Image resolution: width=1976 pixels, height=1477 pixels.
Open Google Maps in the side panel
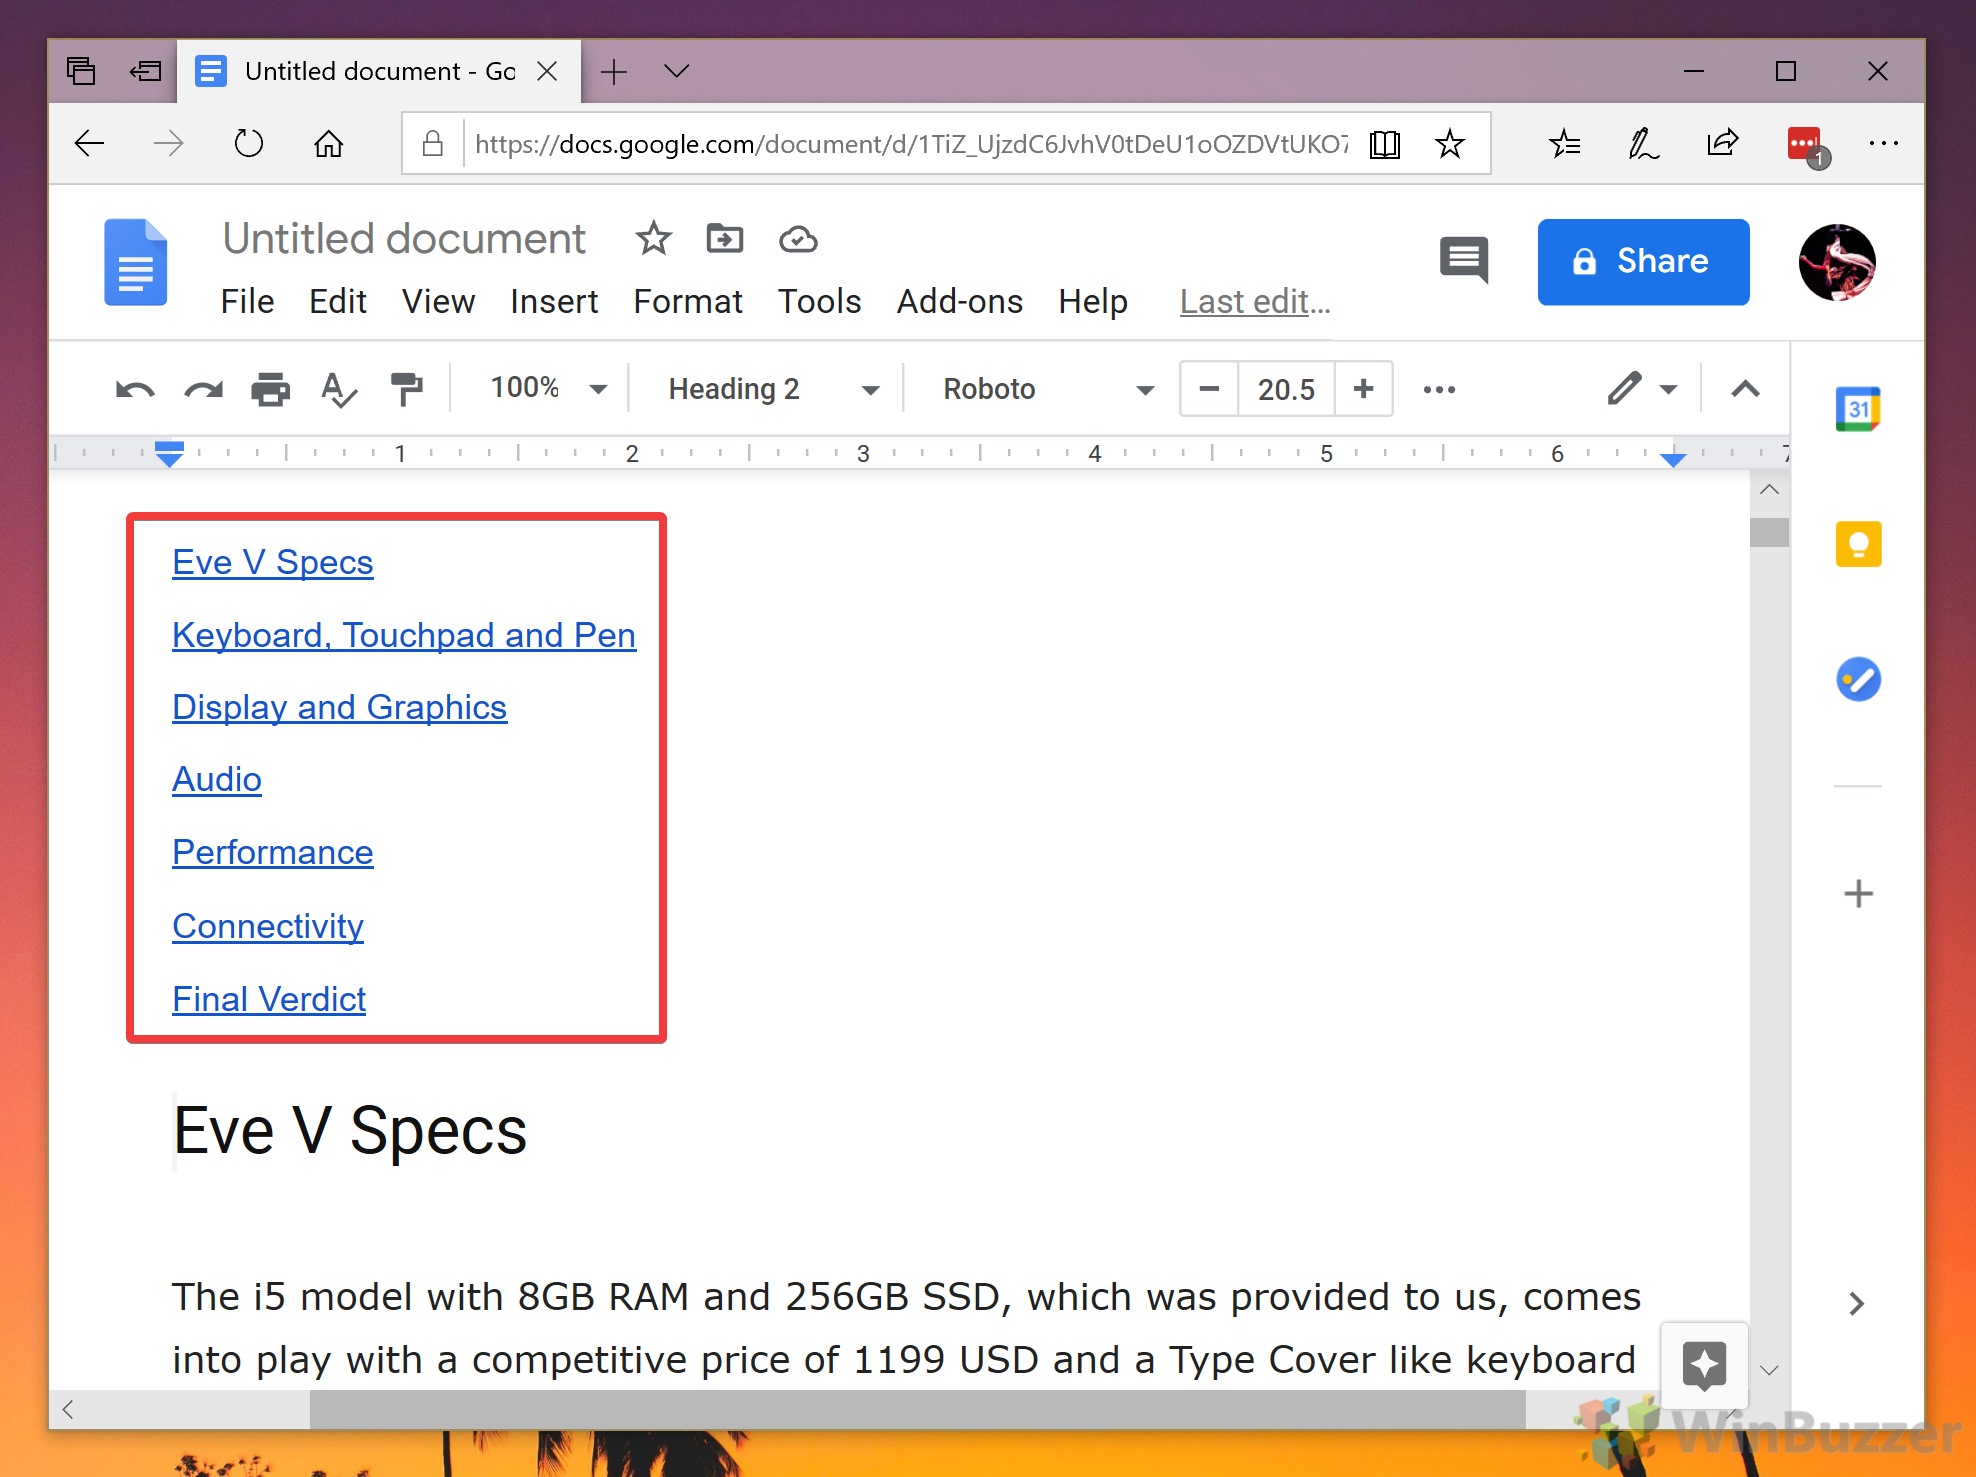pyautogui.click(x=1857, y=680)
